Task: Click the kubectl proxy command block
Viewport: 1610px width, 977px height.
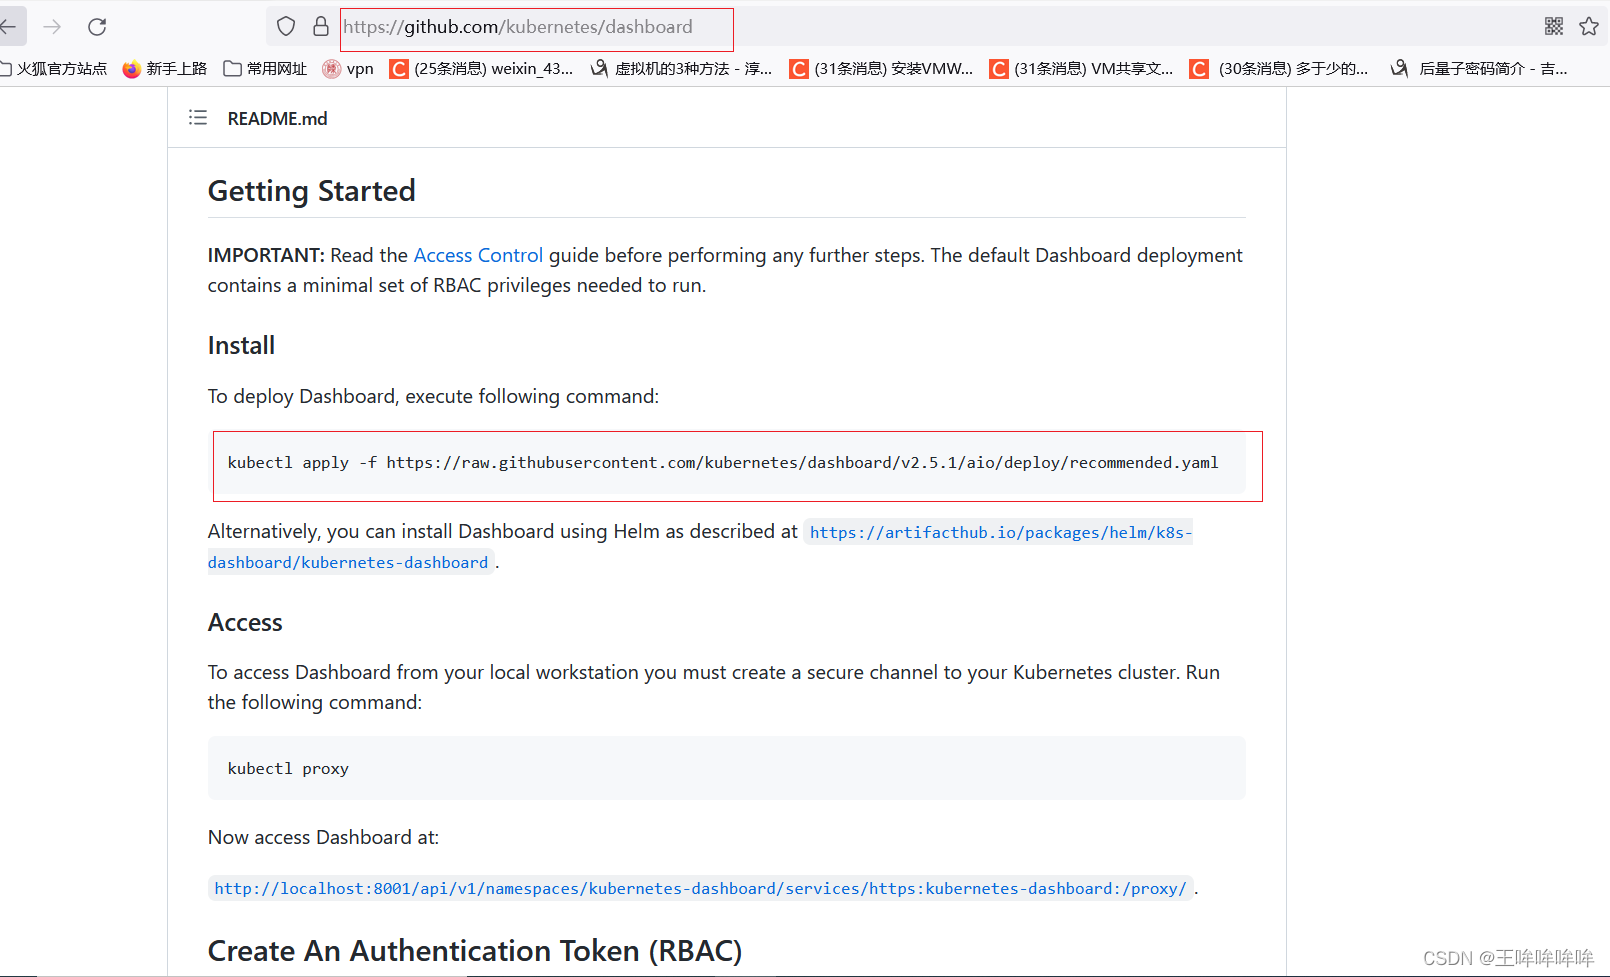Action: [727, 768]
